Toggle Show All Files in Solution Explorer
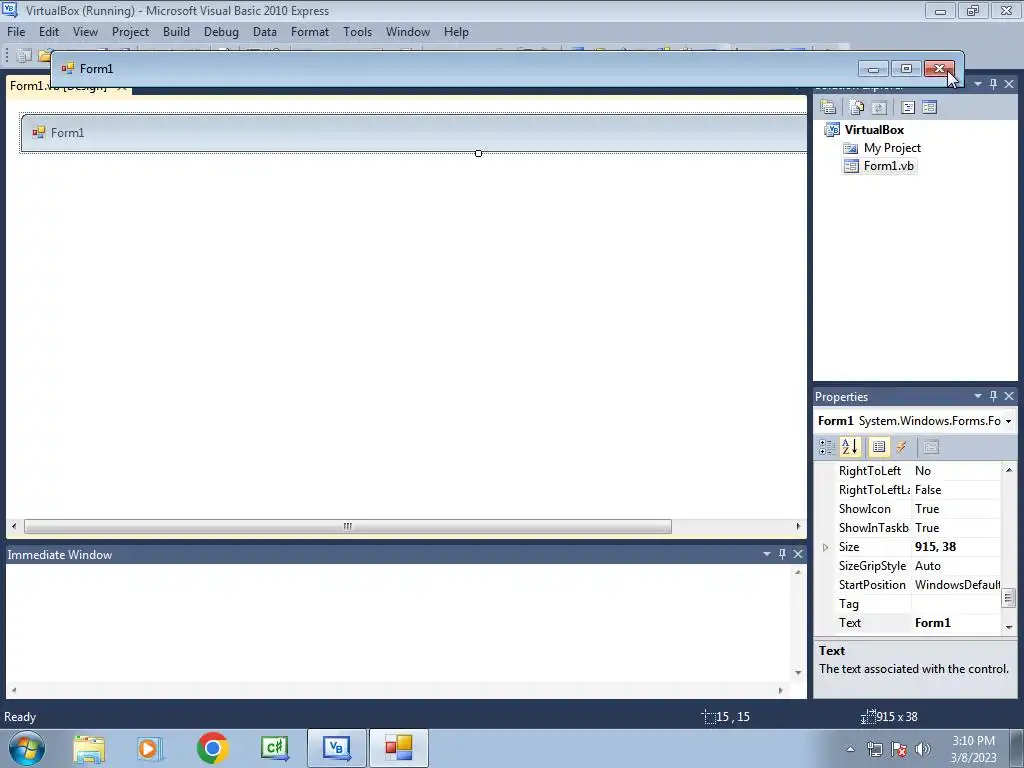 coord(856,107)
